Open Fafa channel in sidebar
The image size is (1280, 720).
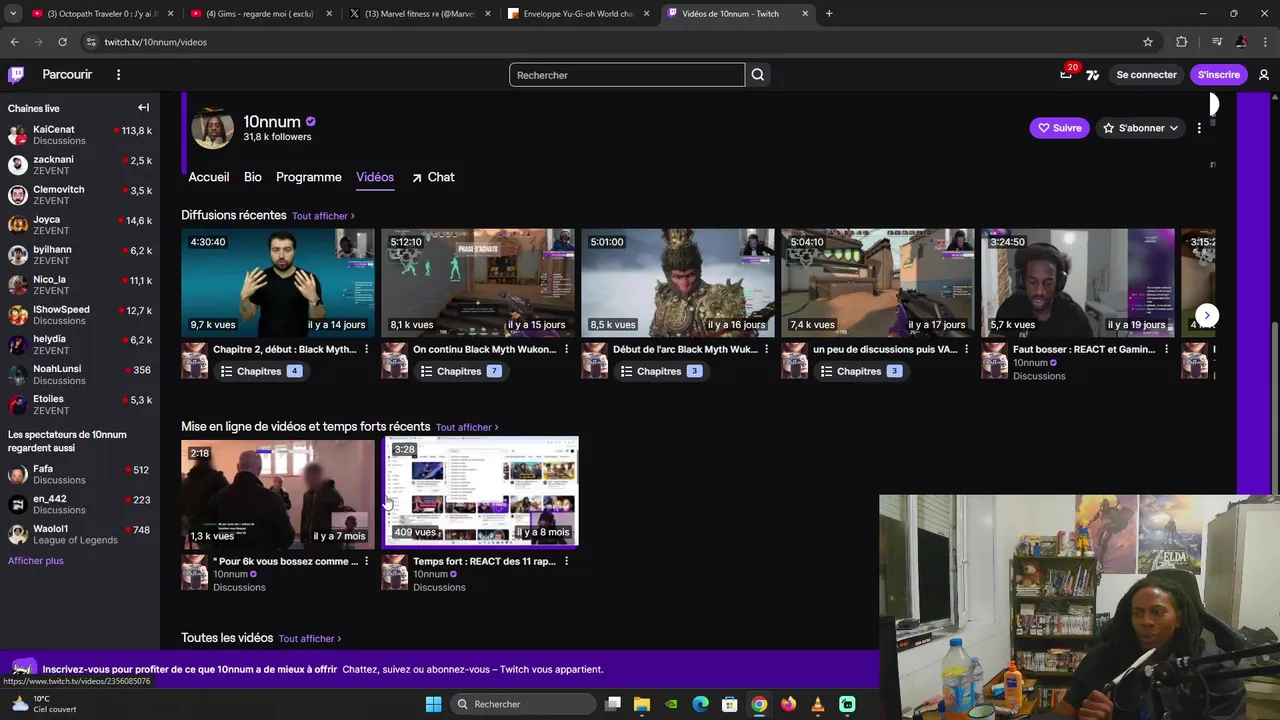pyautogui.click(x=80, y=474)
